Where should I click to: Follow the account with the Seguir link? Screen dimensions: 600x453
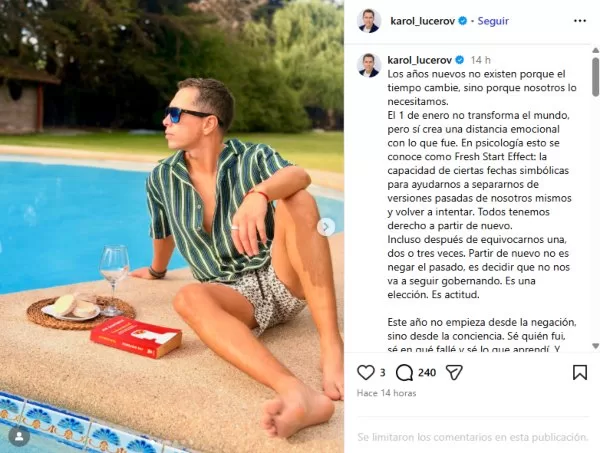click(x=493, y=21)
